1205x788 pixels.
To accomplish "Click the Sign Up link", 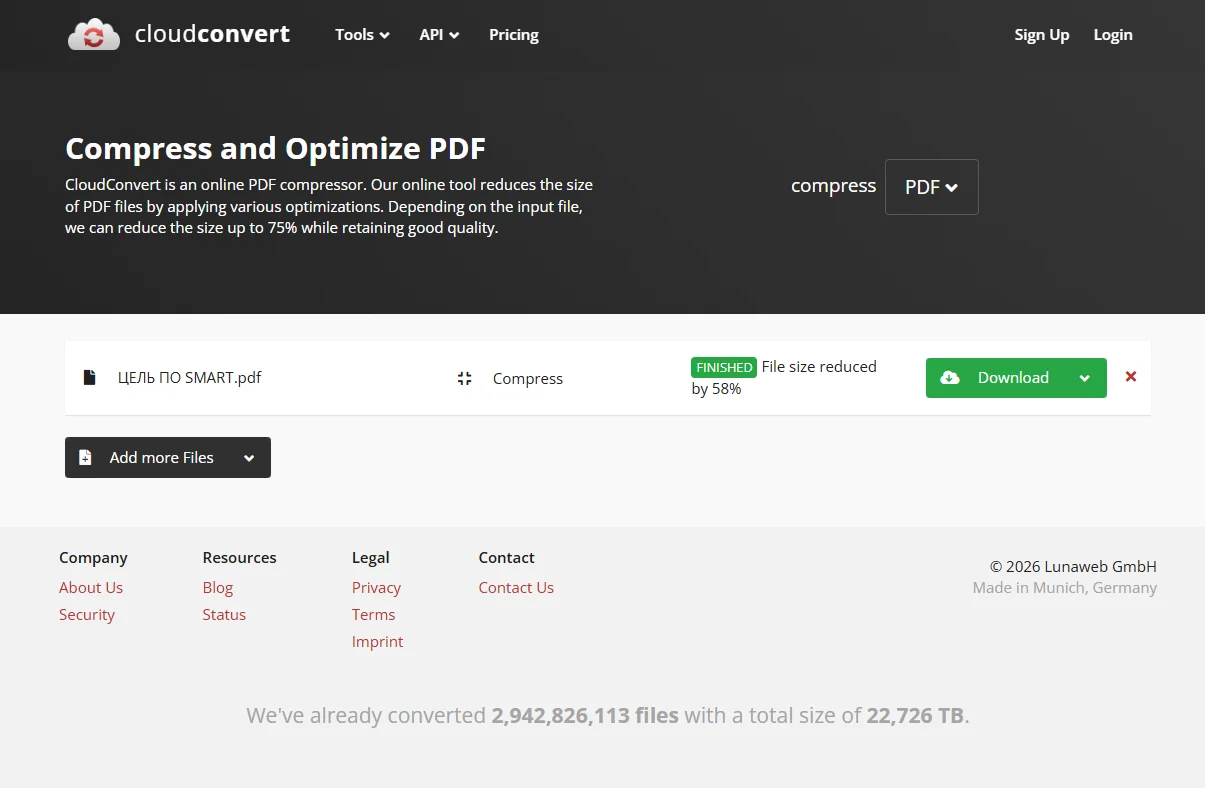I will pyautogui.click(x=1041, y=35).
